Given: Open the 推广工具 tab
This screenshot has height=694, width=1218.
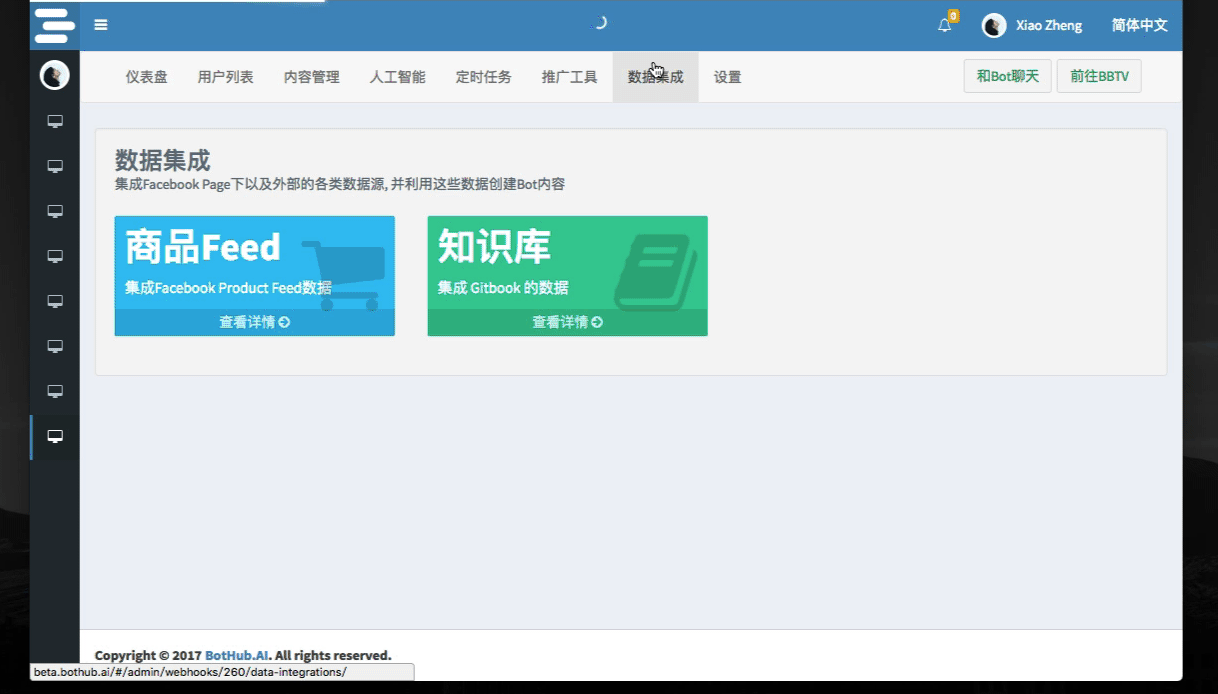Looking at the screenshot, I should (x=569, y=77).
